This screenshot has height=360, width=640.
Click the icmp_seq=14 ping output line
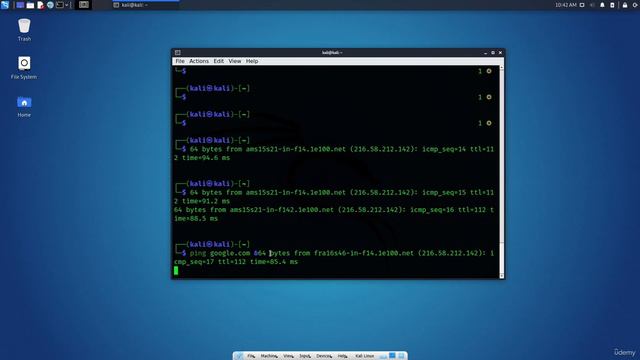tap(334, 153)
